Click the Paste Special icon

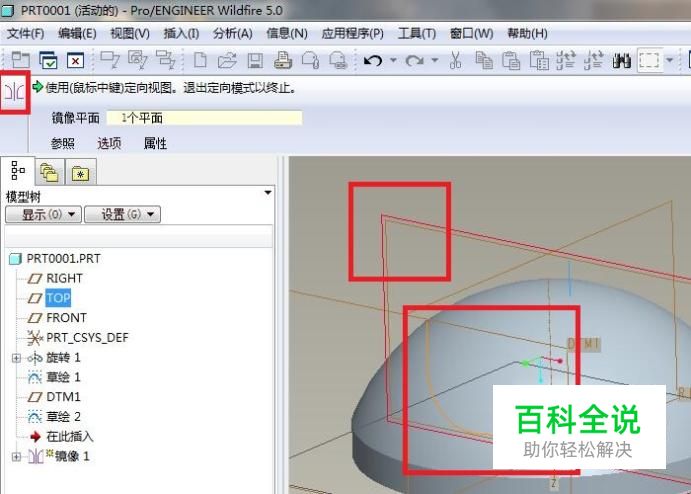pyautogui.click(x=539, y=60)
